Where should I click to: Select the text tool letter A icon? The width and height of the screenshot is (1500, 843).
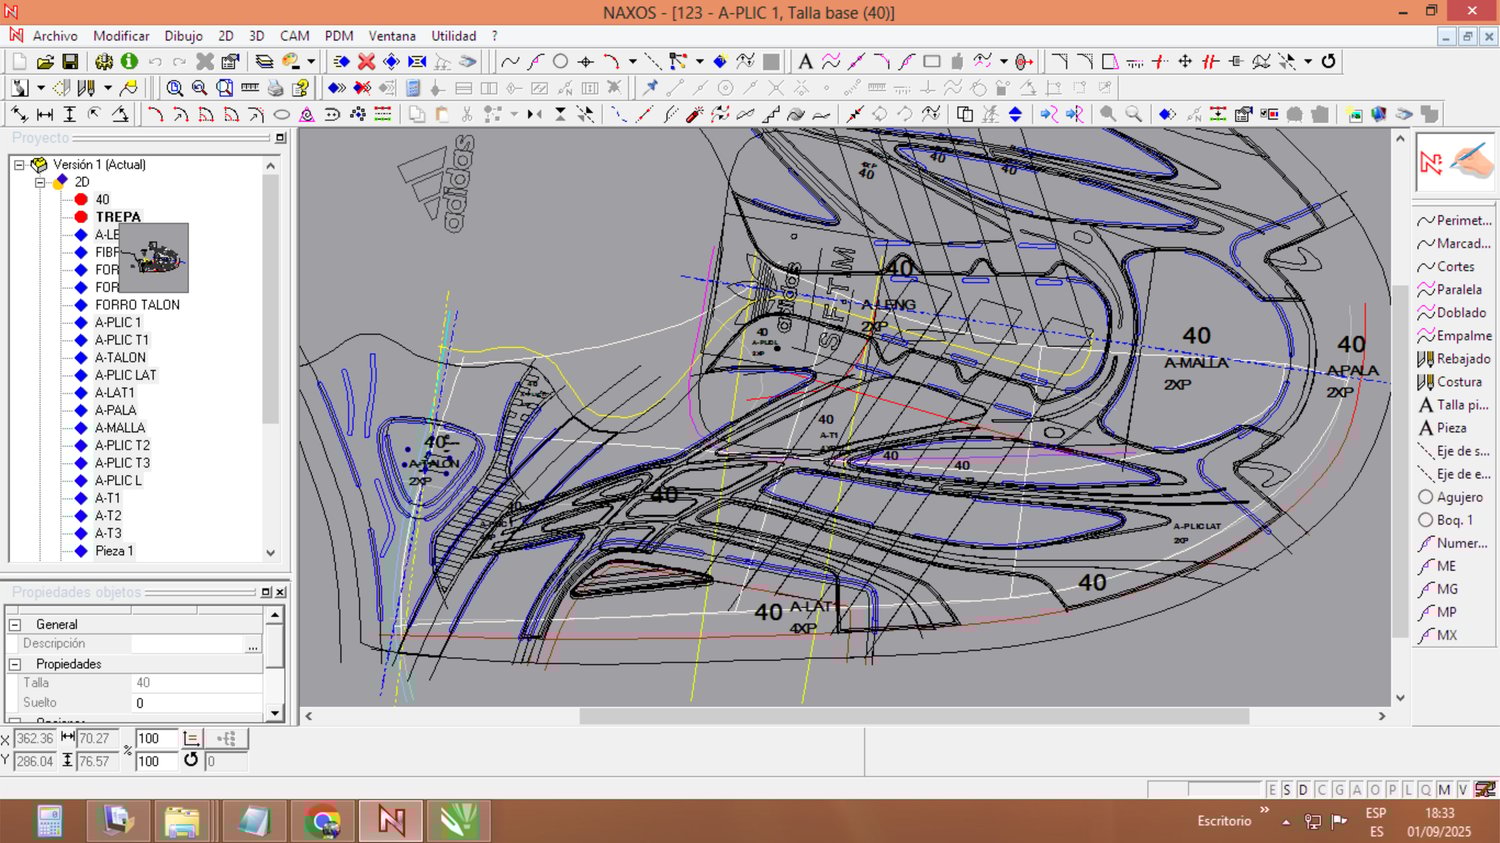[805, 62]
